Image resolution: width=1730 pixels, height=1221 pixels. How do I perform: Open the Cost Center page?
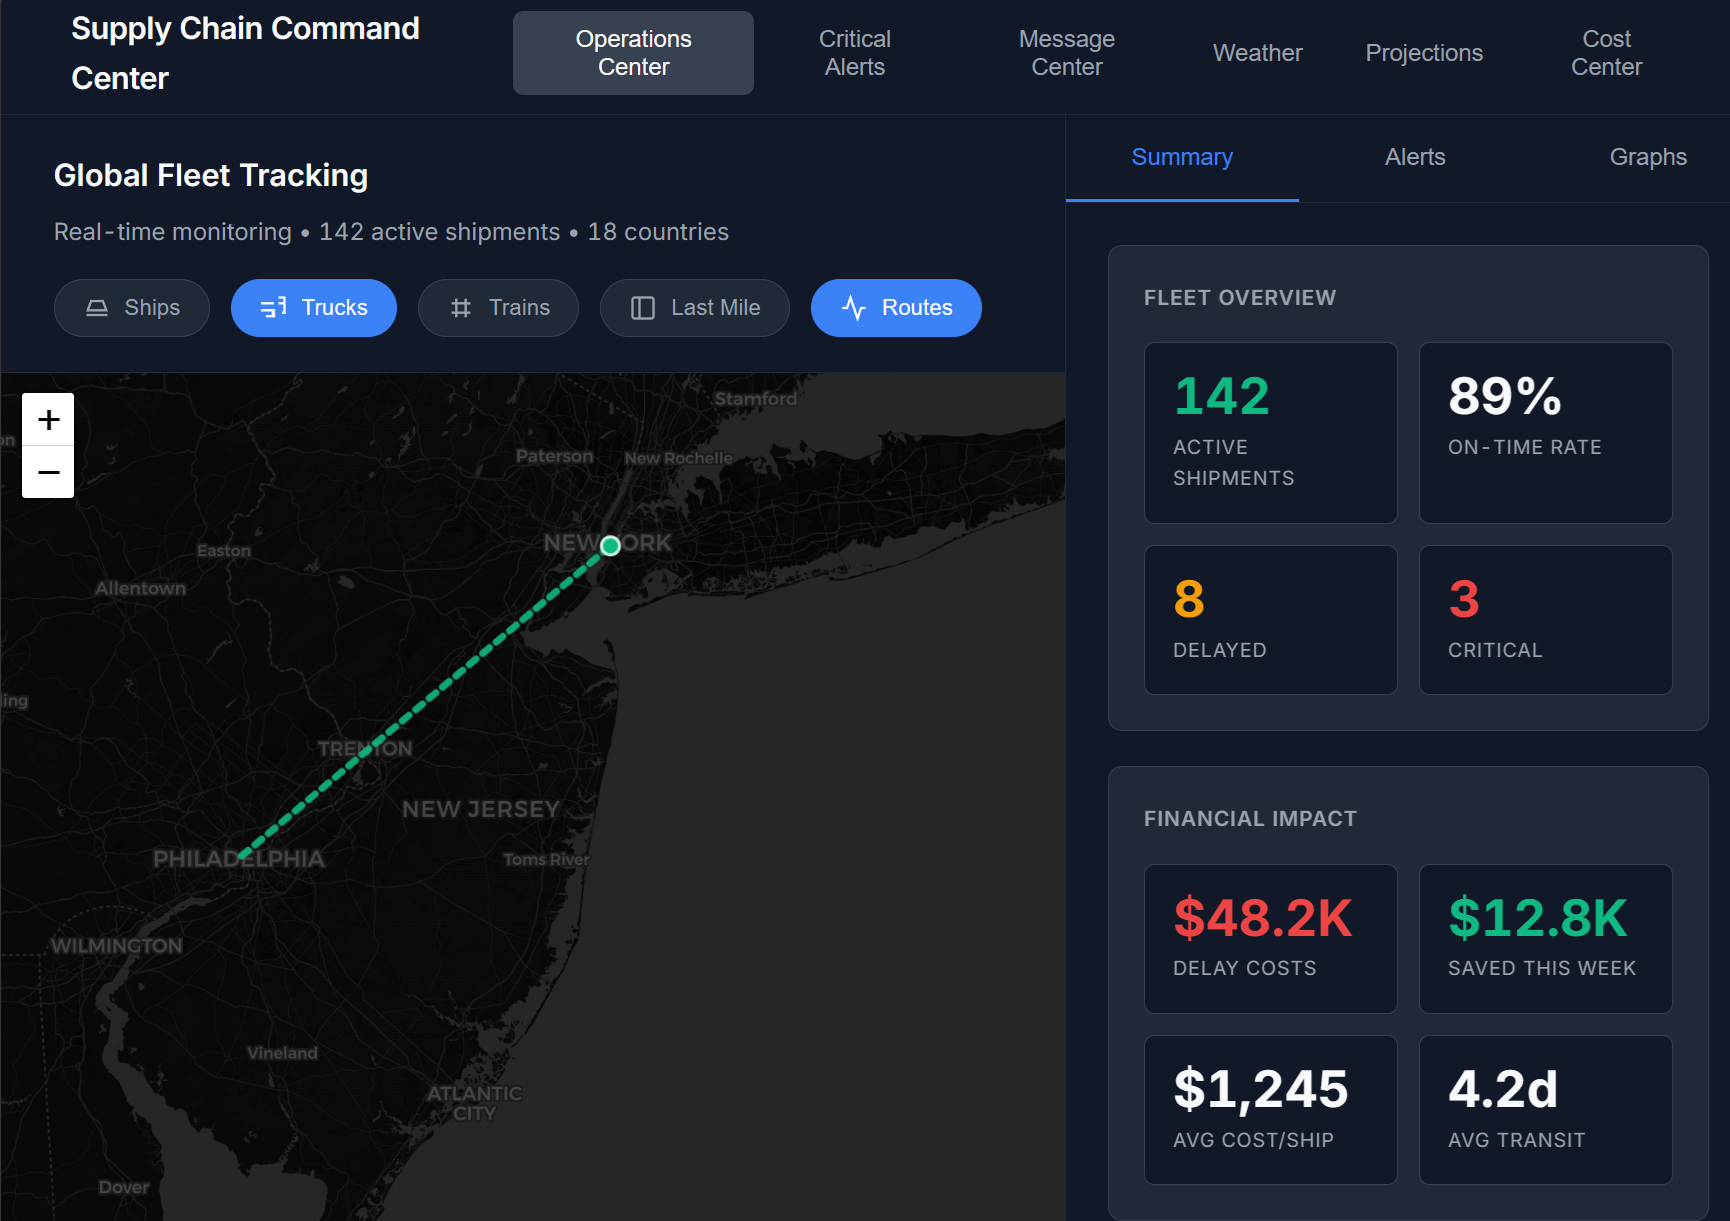1606,53
